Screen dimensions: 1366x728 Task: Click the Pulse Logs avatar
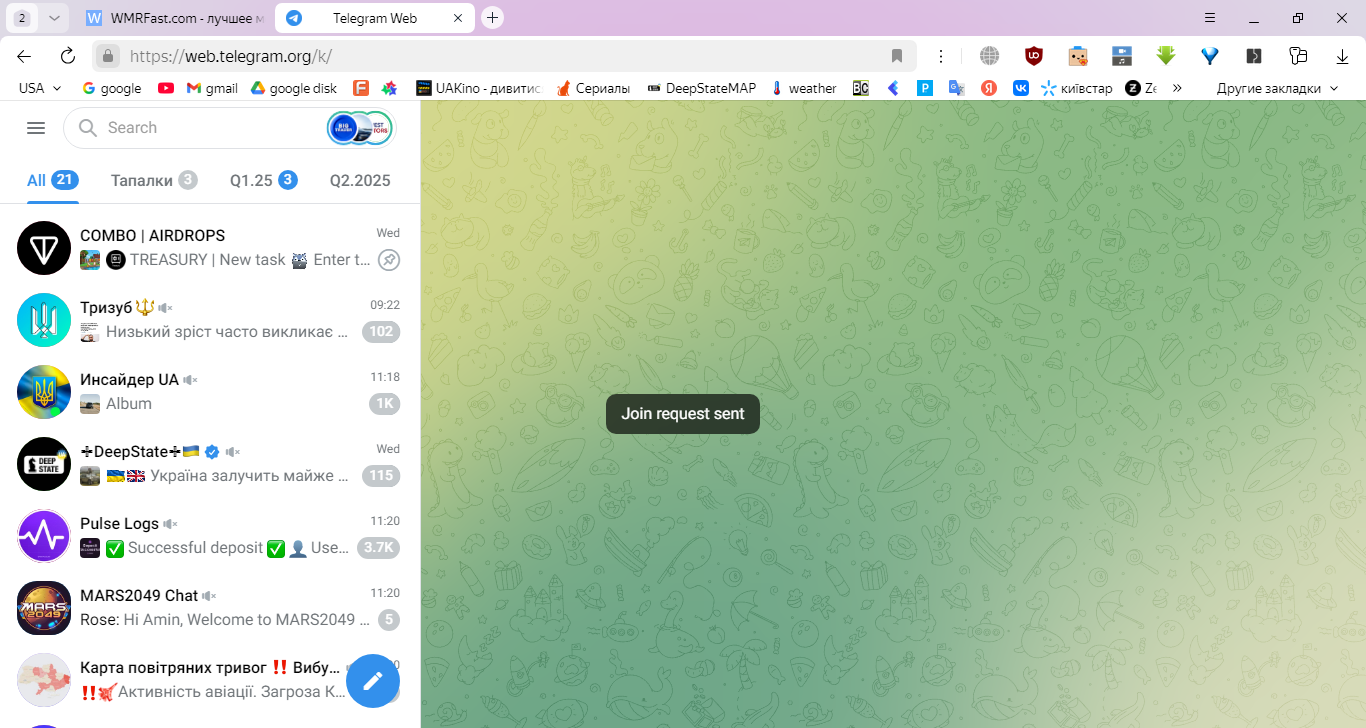[x=44, y=535]
